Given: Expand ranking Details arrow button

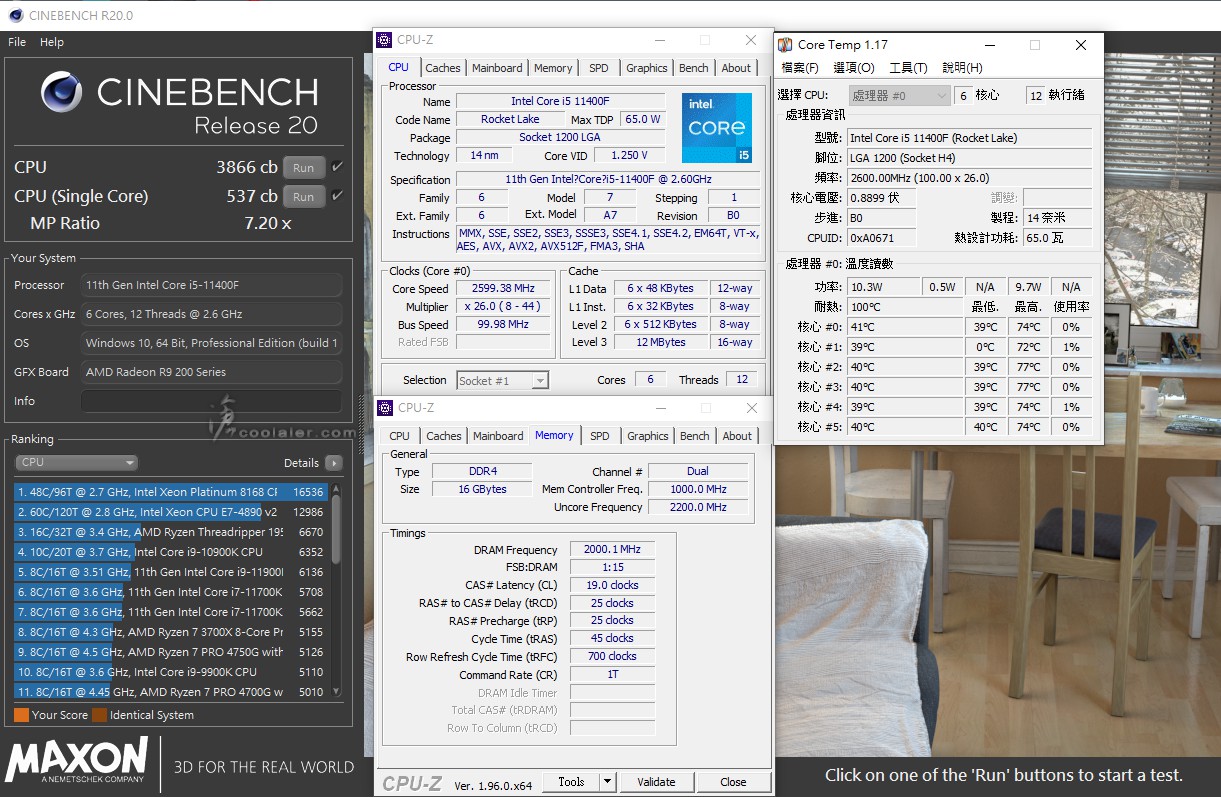Looking at the screenshot, I should [x=333, y=463].
